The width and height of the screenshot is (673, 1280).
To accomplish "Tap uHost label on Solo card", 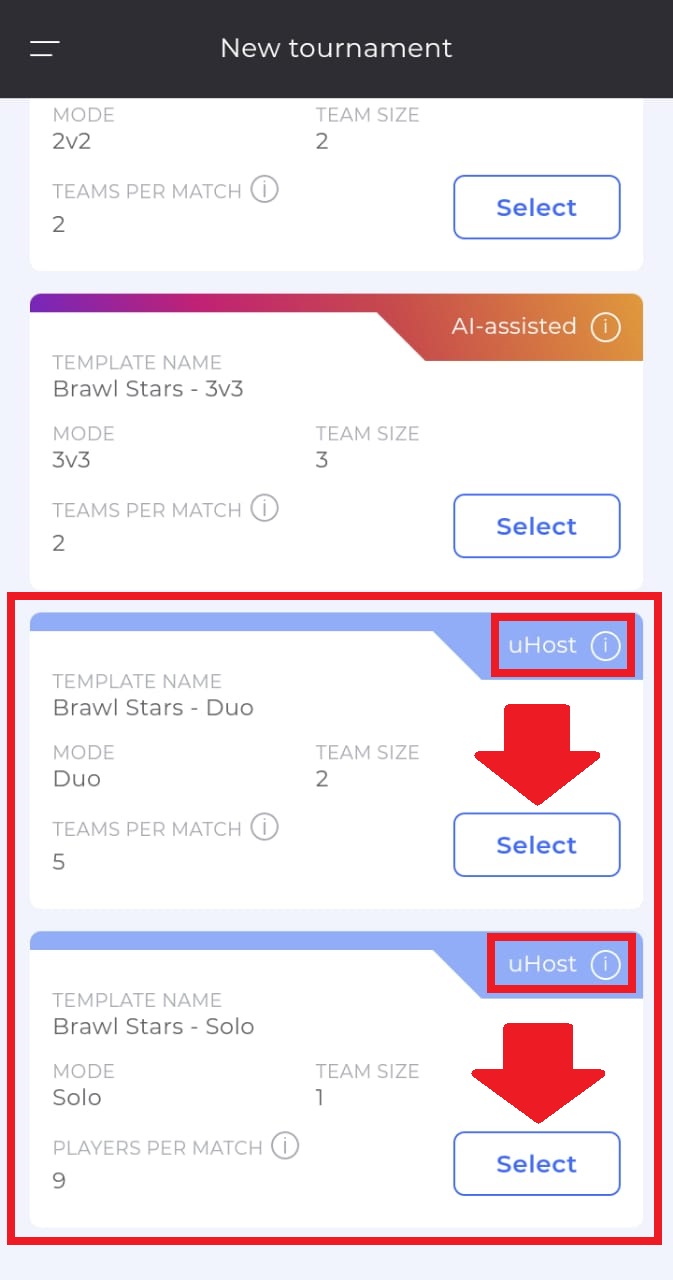I will (x=542, y=964).
